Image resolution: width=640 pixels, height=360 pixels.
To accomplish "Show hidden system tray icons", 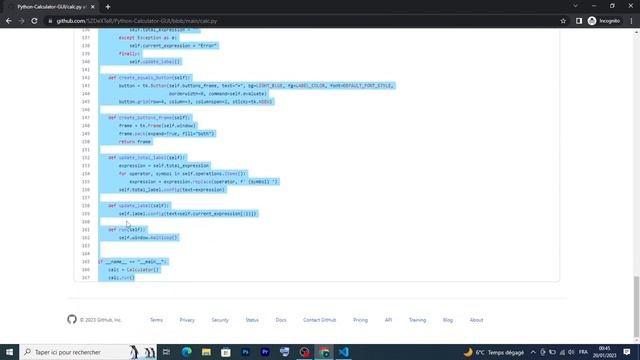I will click(x=533, y=352).
